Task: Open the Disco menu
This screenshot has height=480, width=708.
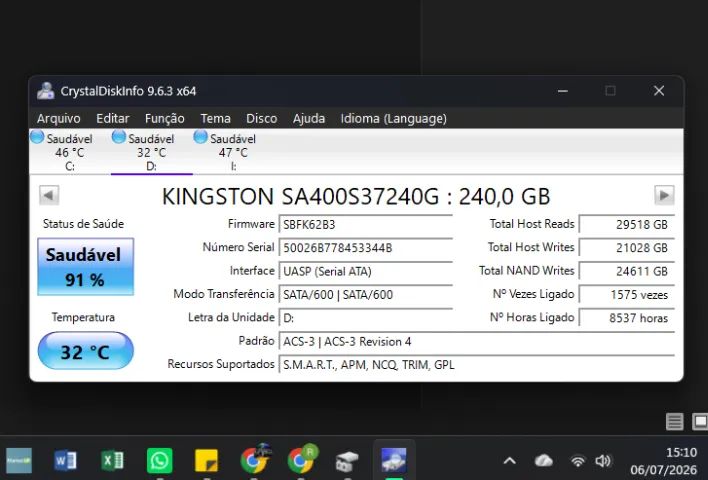Action: [x=261, y=119]
